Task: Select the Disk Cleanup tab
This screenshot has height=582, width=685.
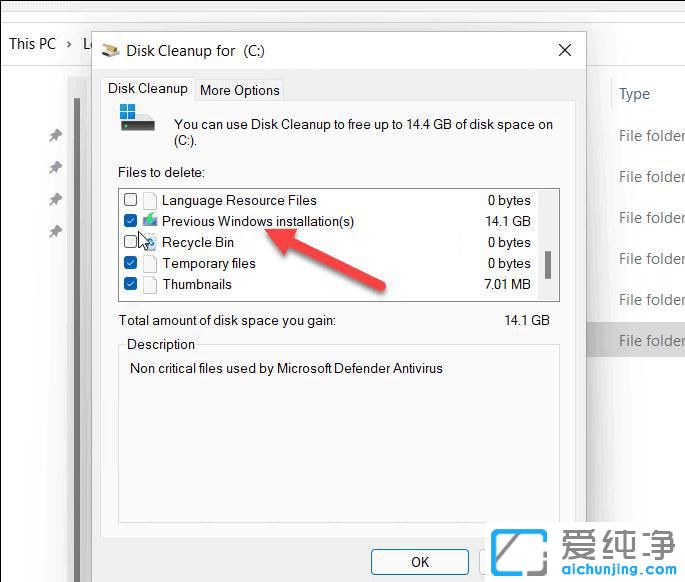Action: (148, 89)
